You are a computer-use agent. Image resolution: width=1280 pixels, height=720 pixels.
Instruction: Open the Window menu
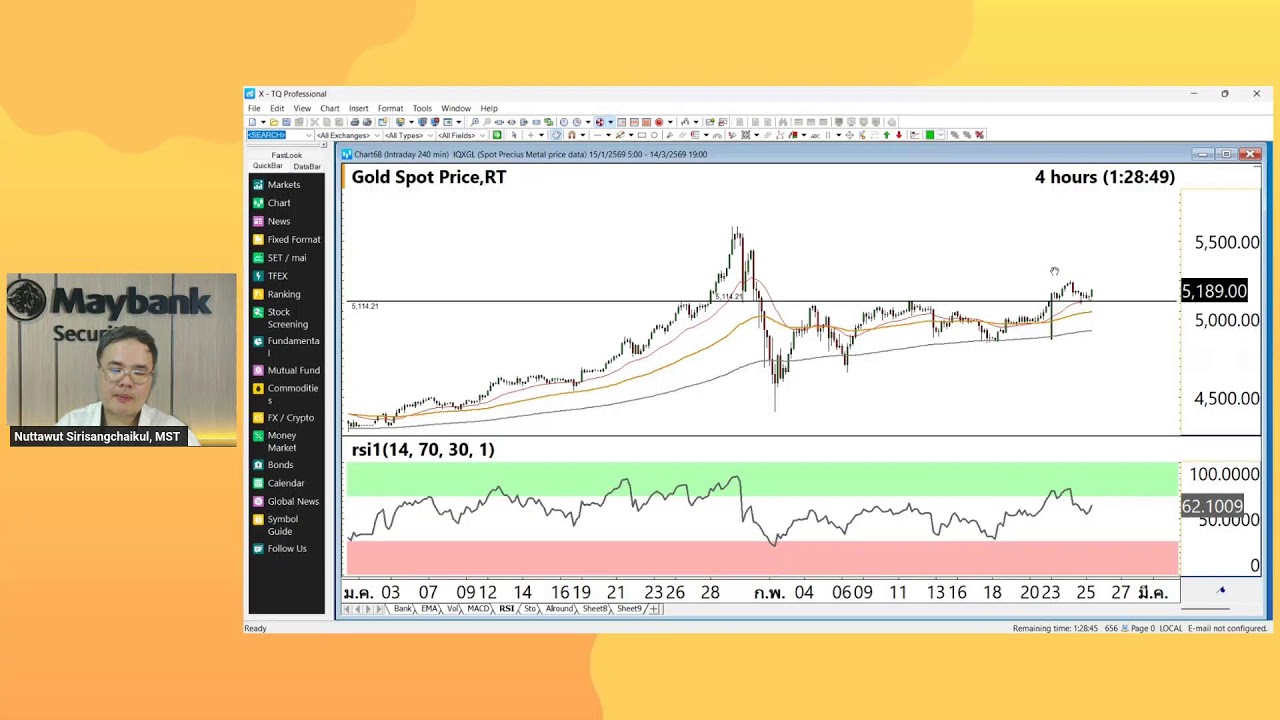tap(456, 108)
